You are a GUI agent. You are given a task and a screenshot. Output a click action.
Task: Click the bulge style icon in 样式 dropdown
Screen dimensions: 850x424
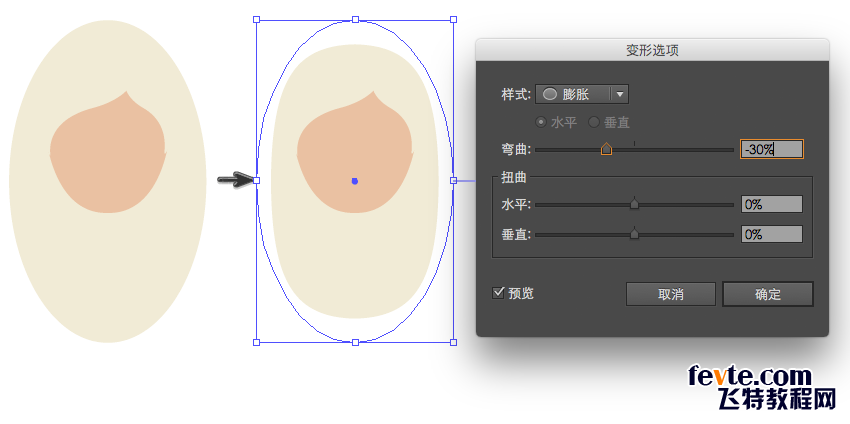550,94
